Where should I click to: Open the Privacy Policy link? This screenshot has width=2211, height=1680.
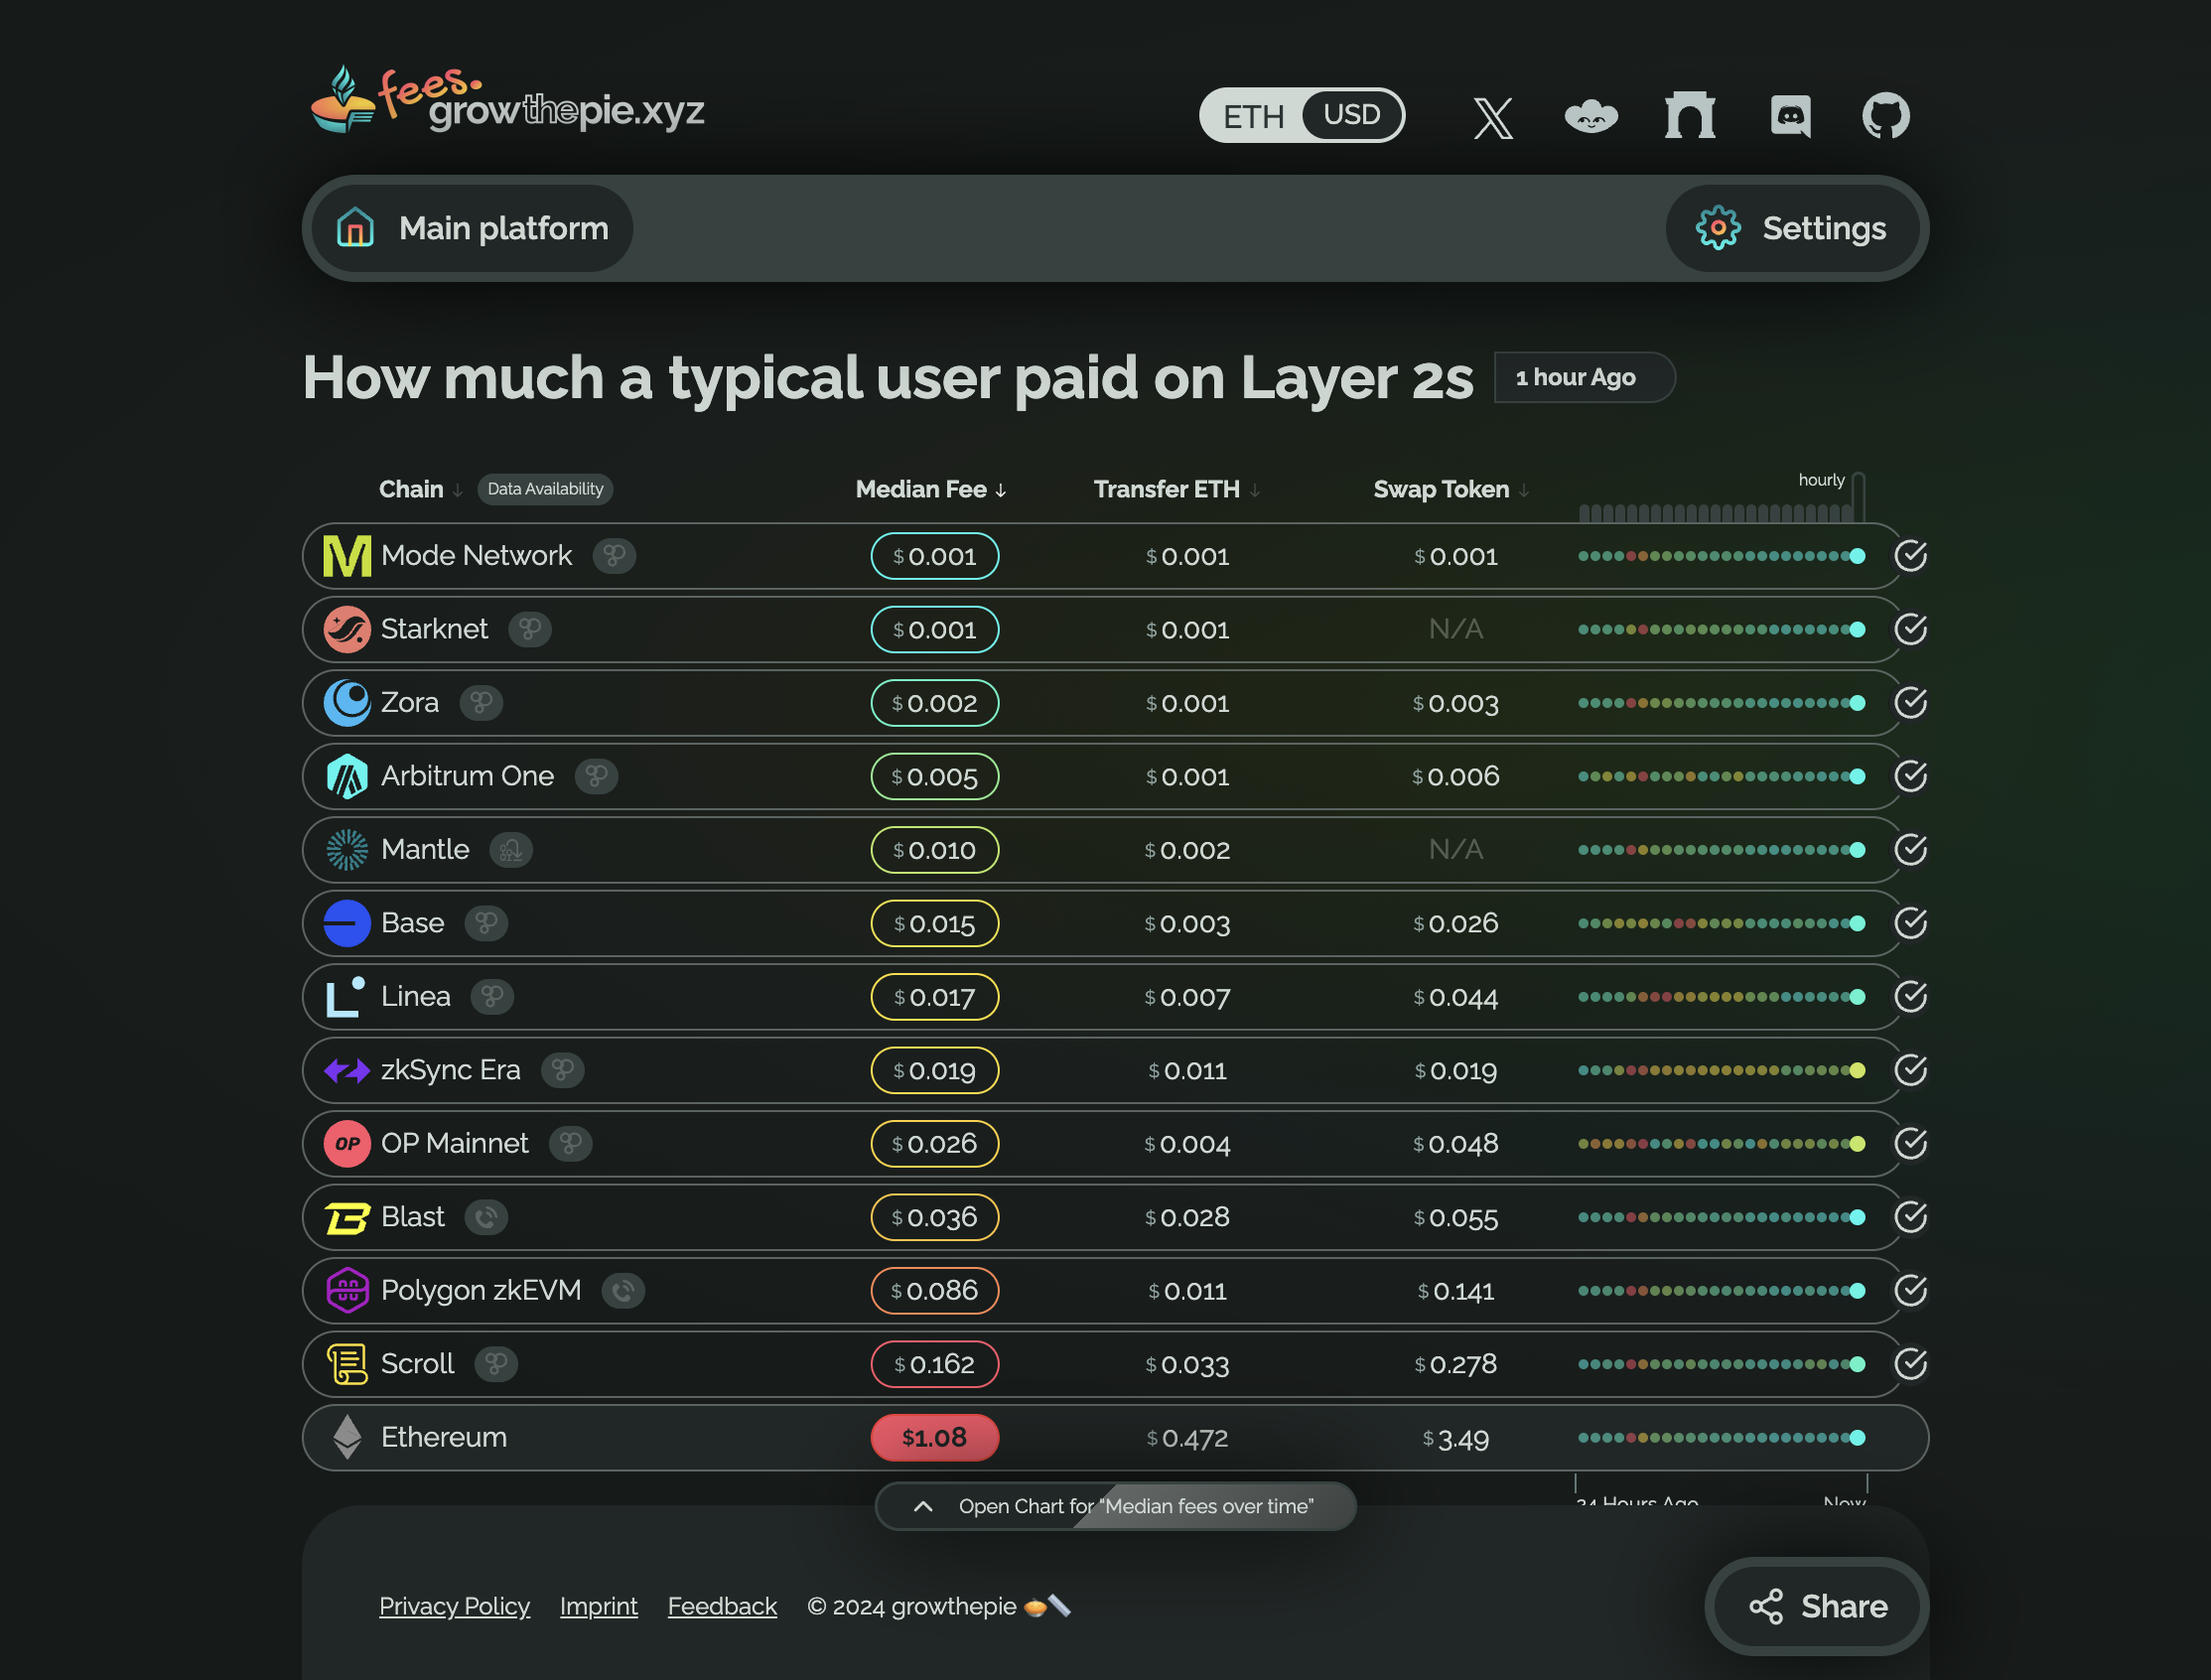pyautogui.click(x=455, y=1607)
